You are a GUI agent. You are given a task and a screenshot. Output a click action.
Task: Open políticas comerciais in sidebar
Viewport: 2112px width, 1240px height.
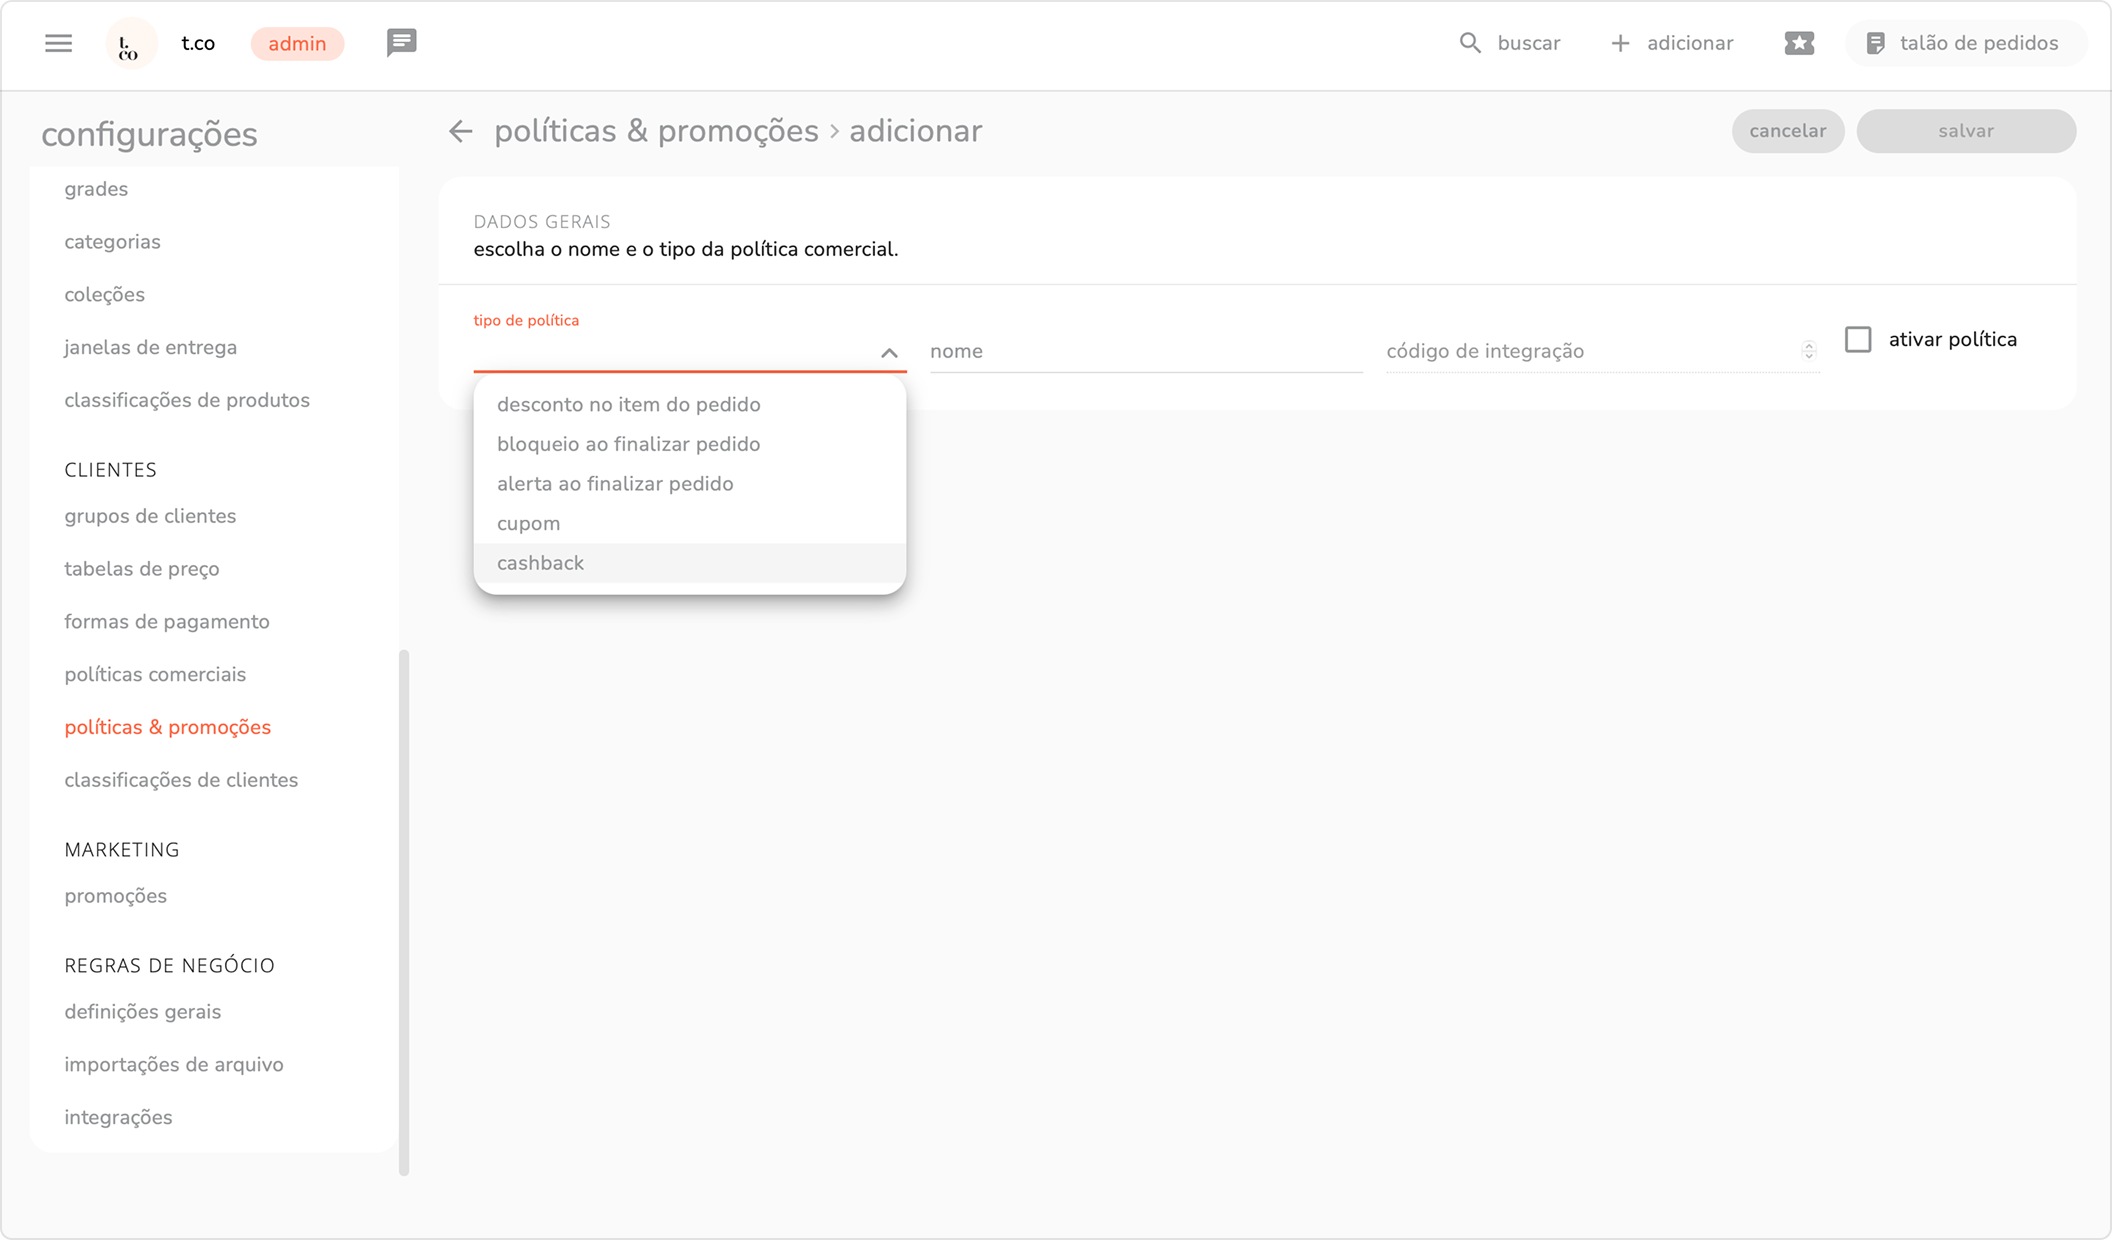[x=155, y=674]
